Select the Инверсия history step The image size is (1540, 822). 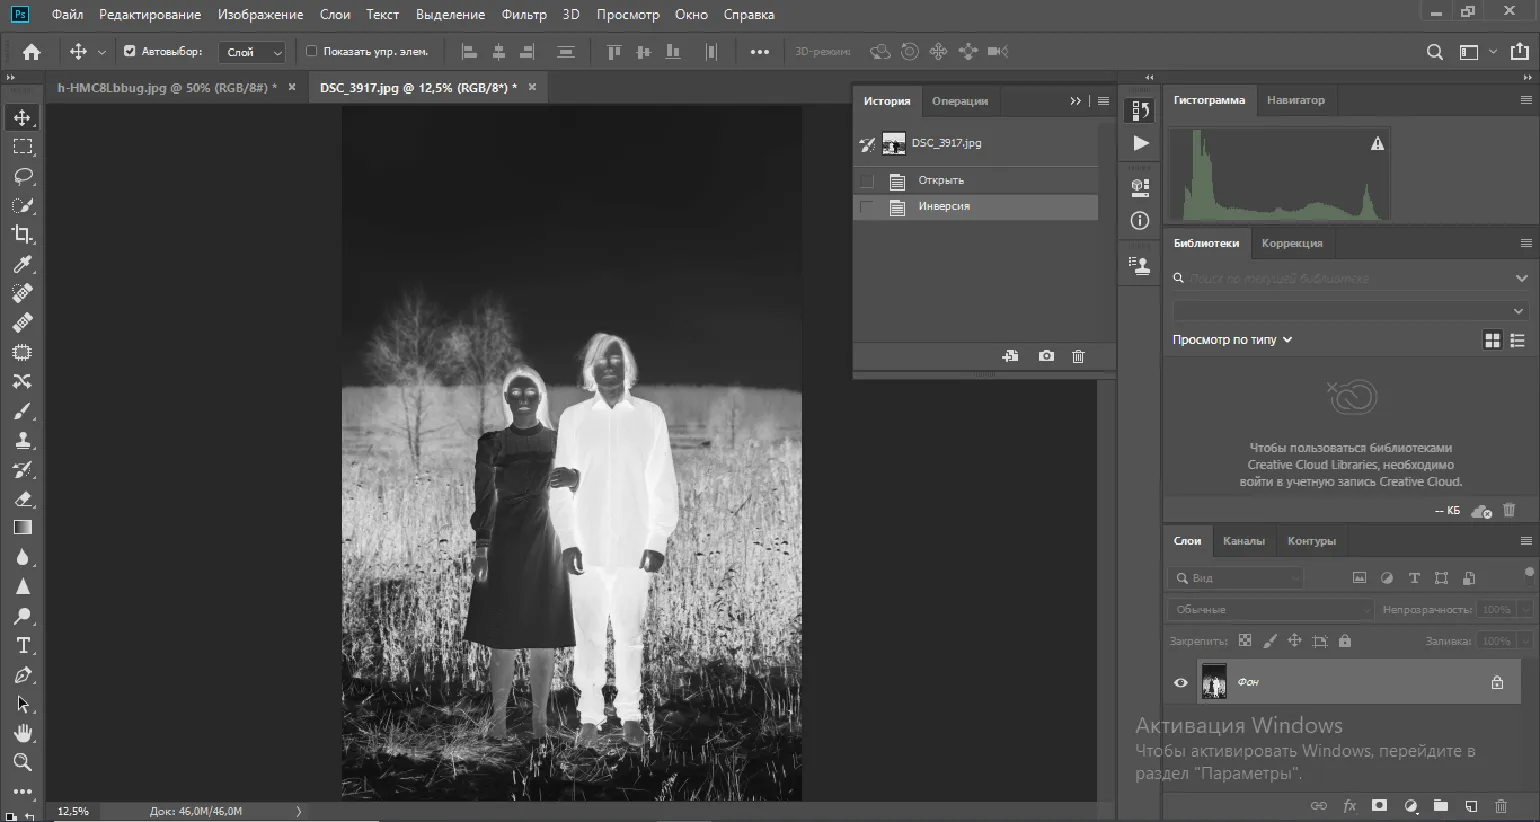[x=944, y=207]
